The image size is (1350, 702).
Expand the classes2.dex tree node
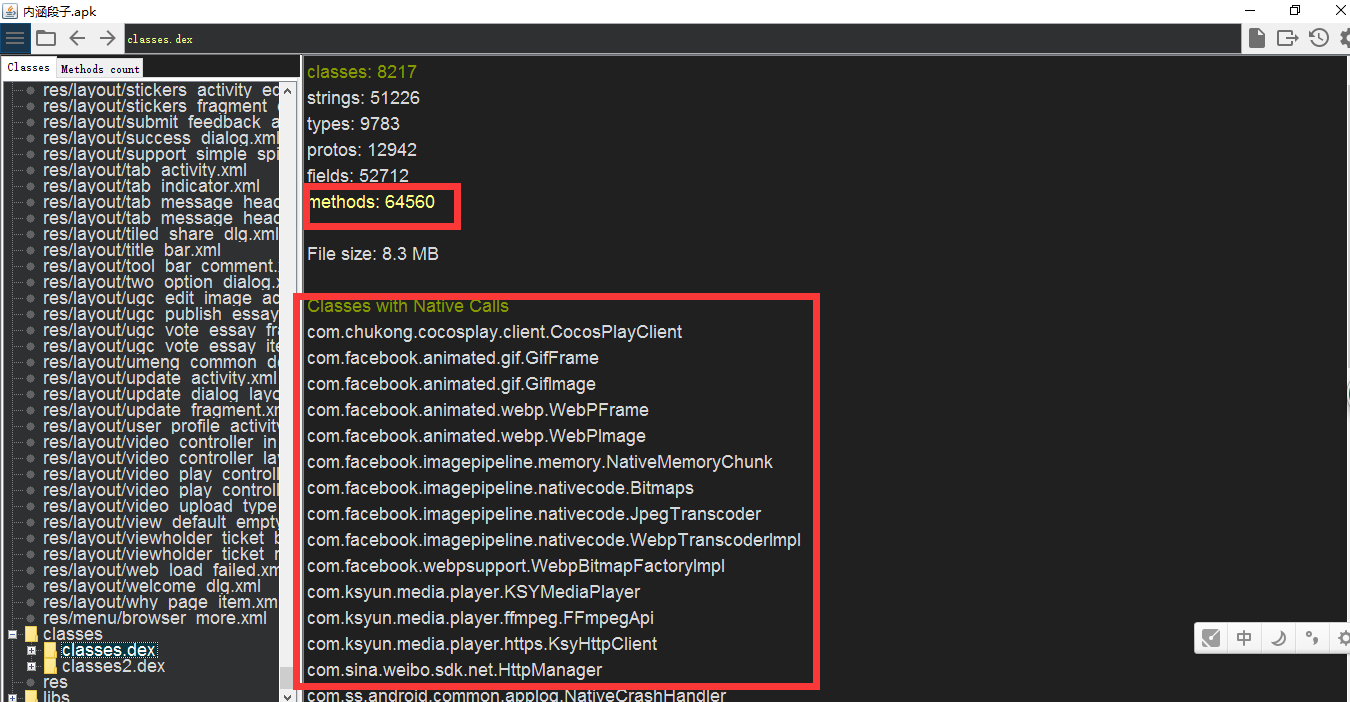32,667
